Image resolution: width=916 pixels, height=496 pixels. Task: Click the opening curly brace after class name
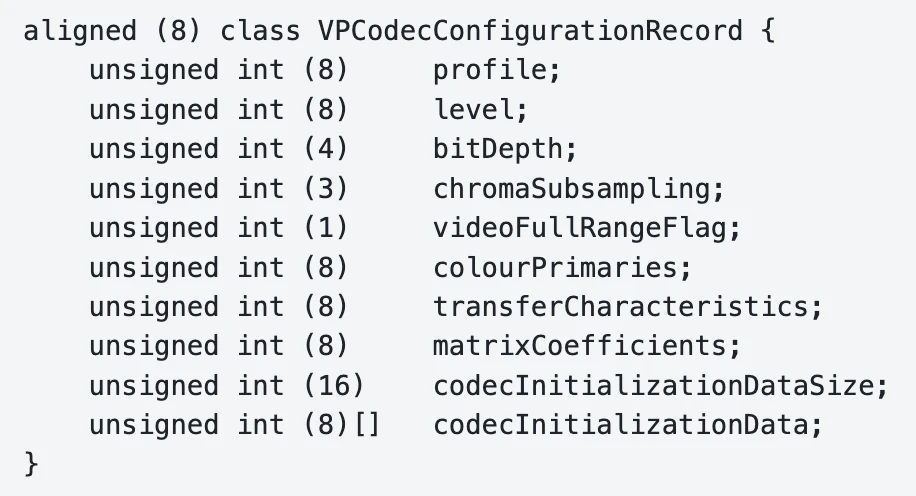point(767,30)
